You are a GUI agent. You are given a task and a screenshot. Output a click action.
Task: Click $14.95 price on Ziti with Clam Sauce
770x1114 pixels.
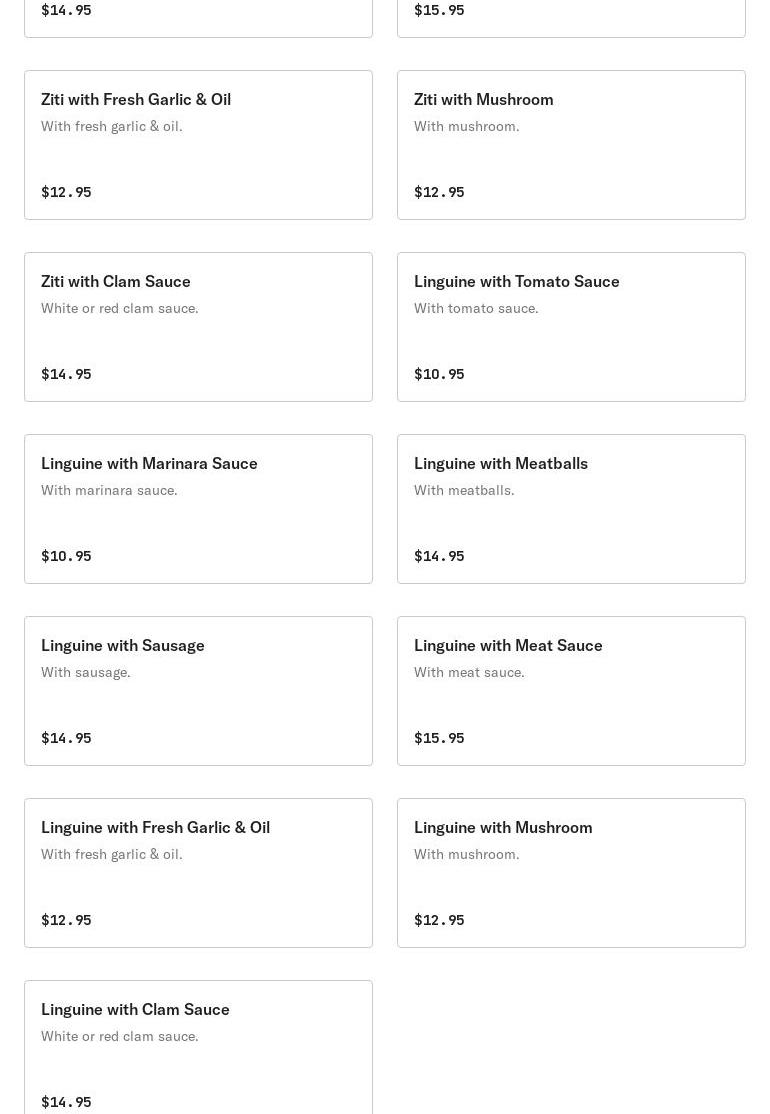[66, 374]
